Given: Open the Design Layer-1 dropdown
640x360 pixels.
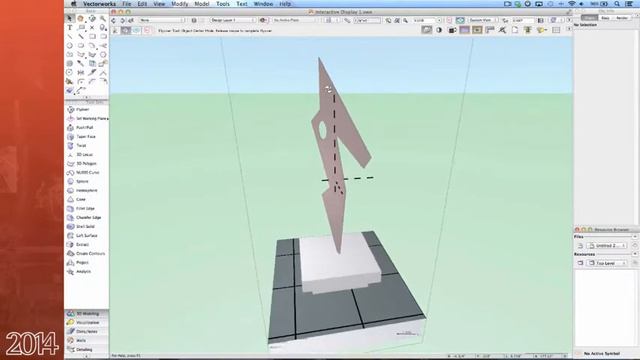Looking at the screenshot, I should [233, 20].
